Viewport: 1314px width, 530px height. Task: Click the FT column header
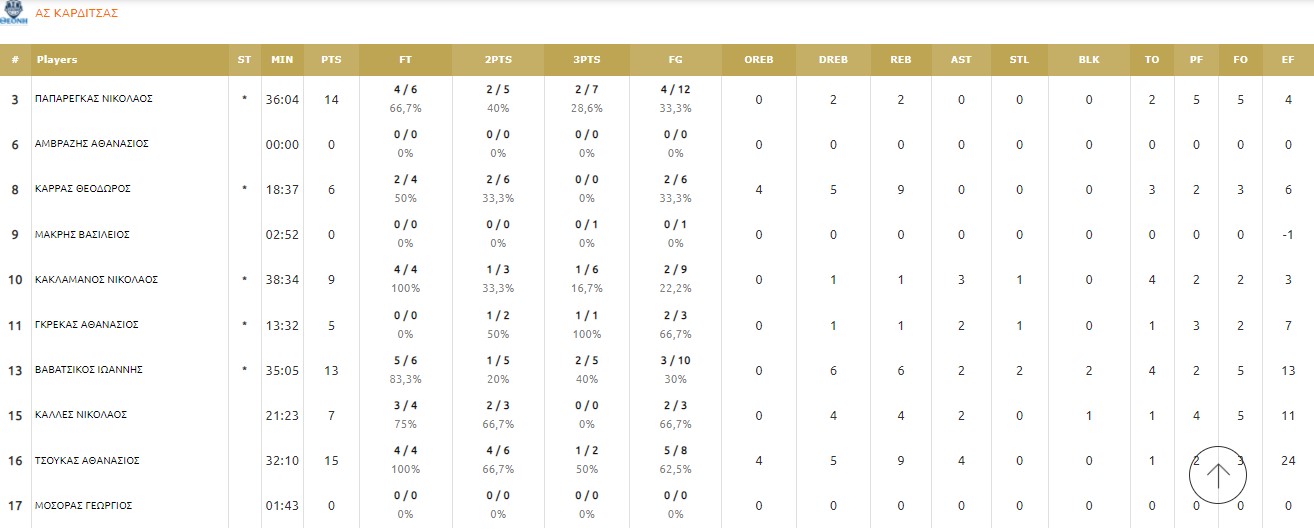point(405,60)
